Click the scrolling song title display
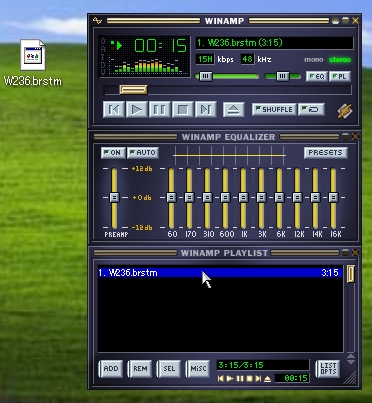 [x=274, y=43]
